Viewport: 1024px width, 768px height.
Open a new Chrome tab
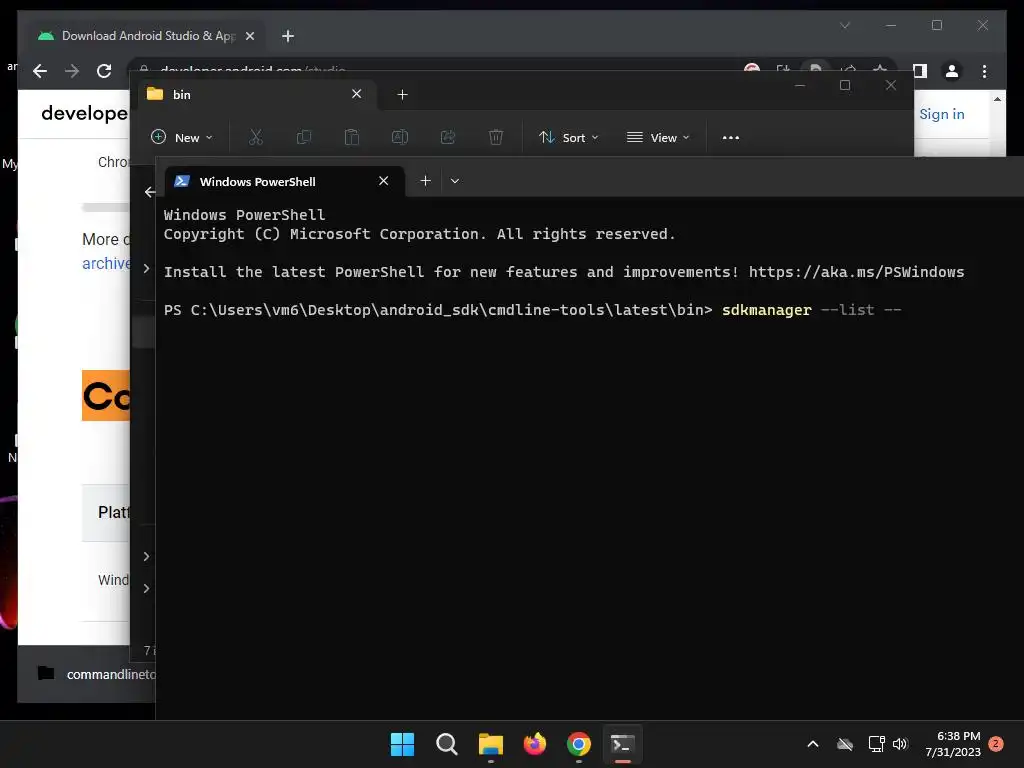(x=288, y=36)
